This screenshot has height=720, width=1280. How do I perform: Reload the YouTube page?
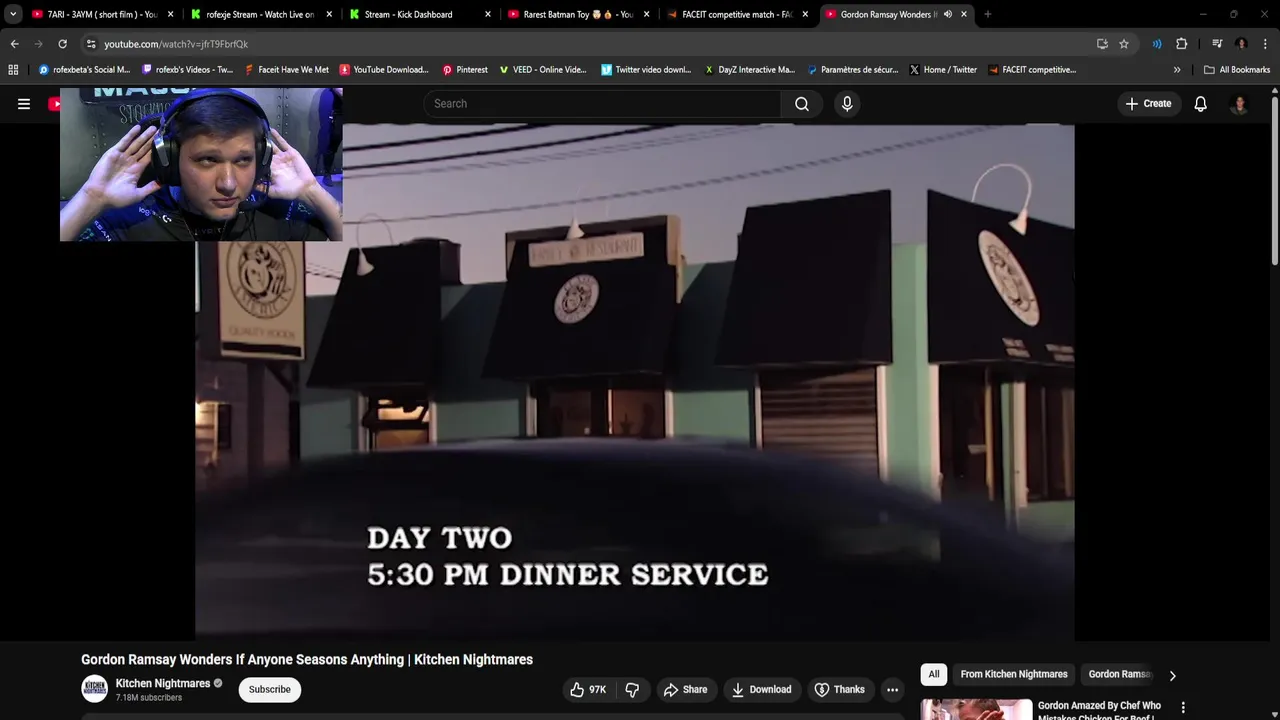[x=62, y=44]
